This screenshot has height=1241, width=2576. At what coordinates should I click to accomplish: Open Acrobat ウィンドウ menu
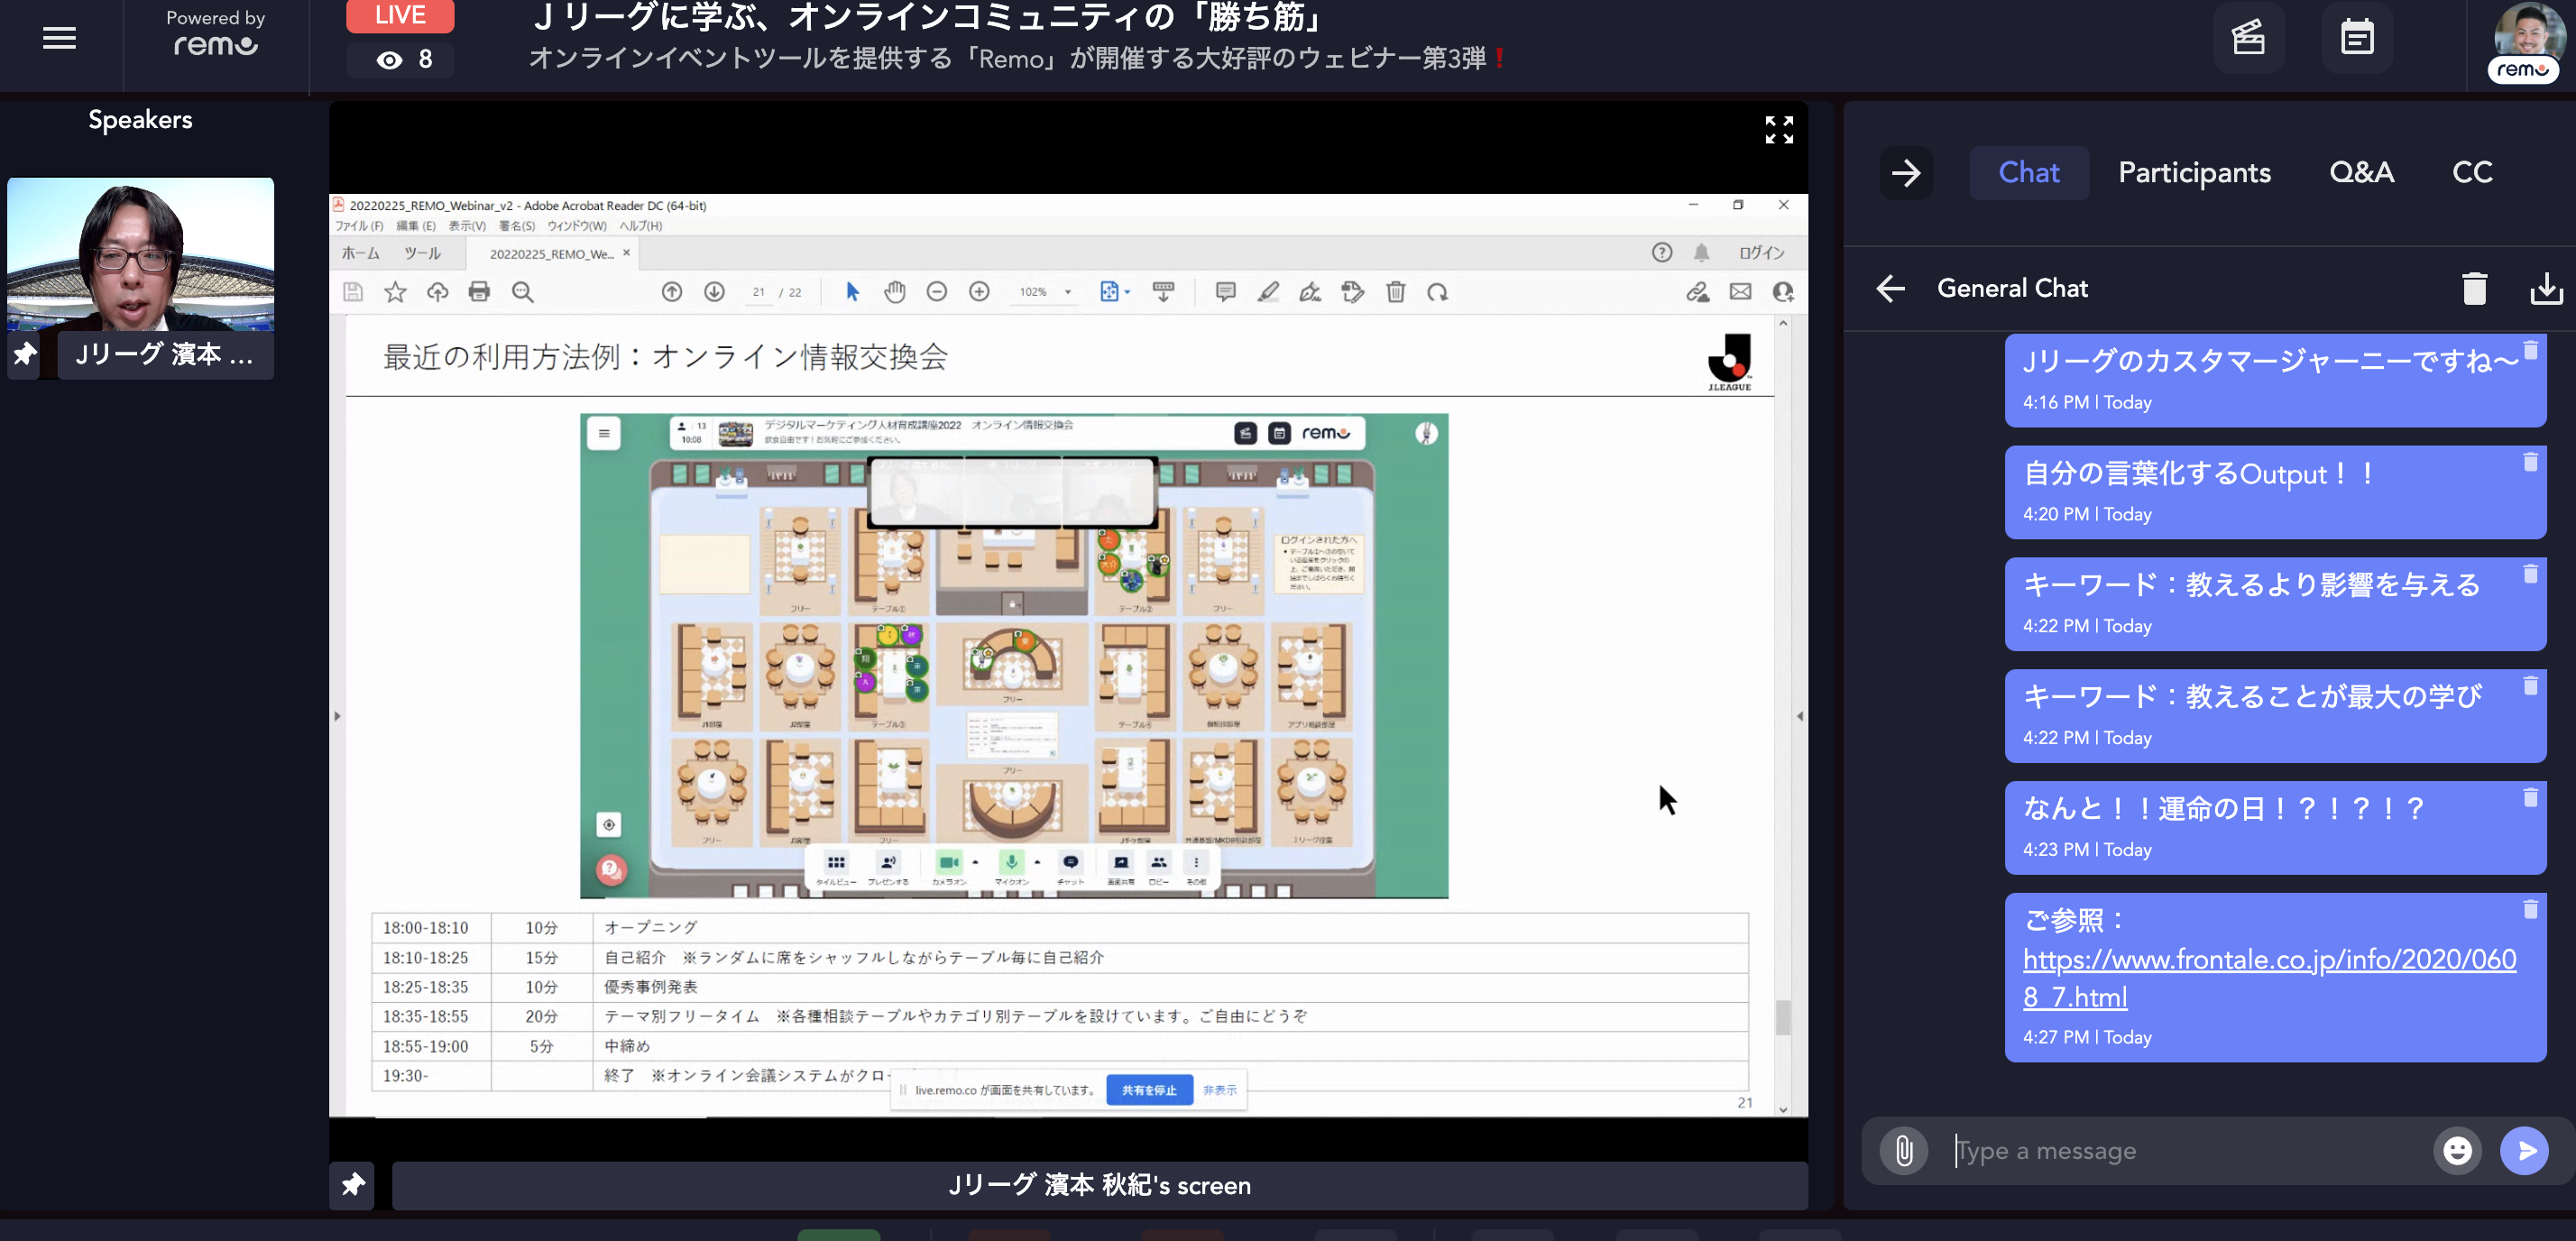[x=576, y=226]
